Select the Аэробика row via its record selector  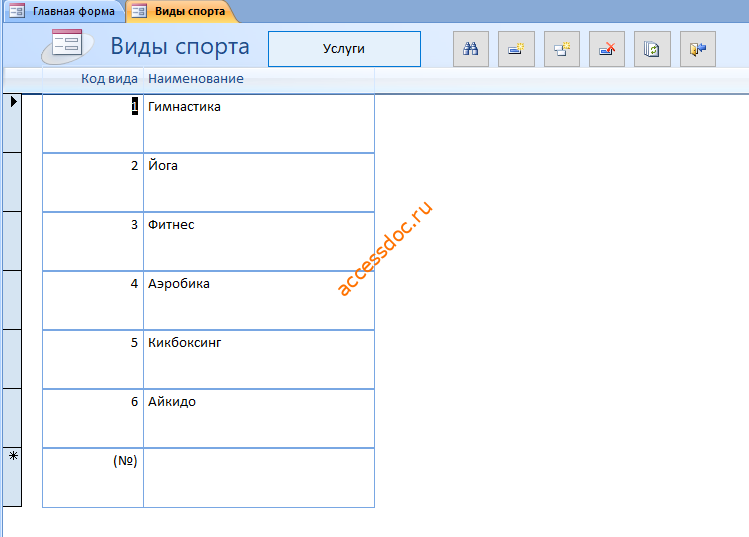12,301
